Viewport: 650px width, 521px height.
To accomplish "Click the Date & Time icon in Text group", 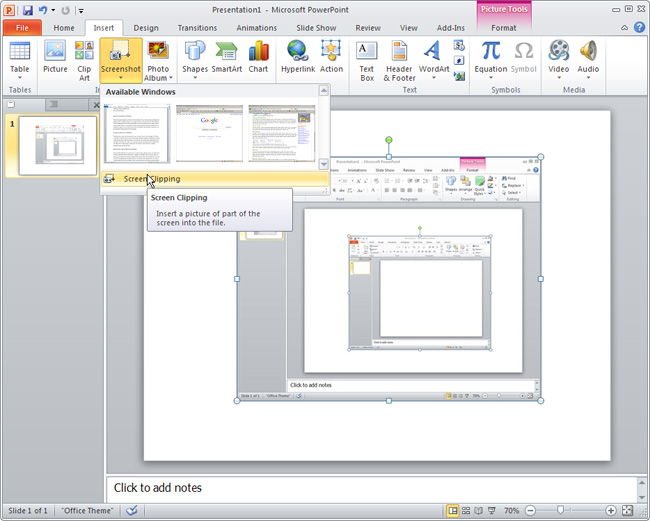I will point(459,45).
